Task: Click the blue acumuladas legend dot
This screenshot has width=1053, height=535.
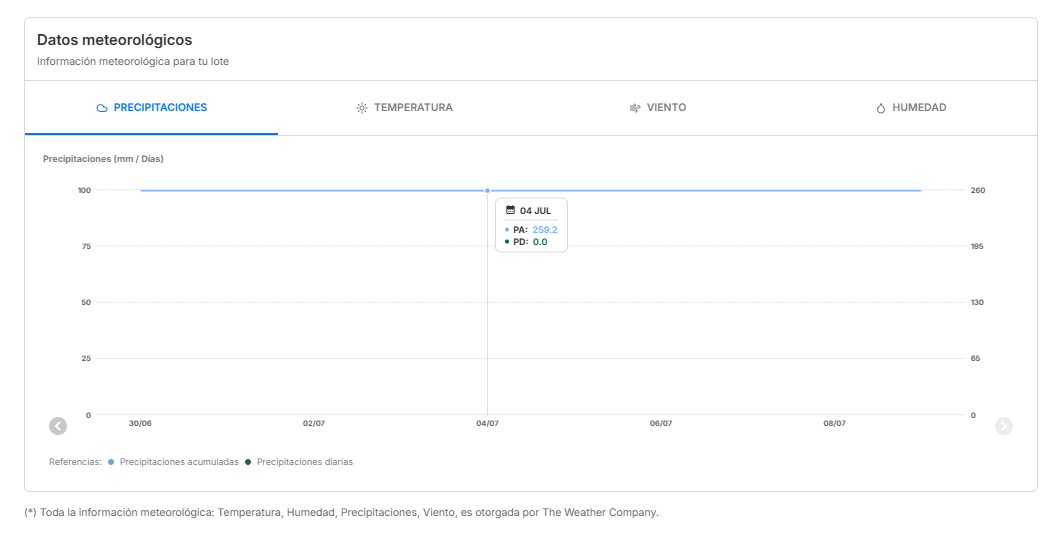Action: [x=111, y=462]
